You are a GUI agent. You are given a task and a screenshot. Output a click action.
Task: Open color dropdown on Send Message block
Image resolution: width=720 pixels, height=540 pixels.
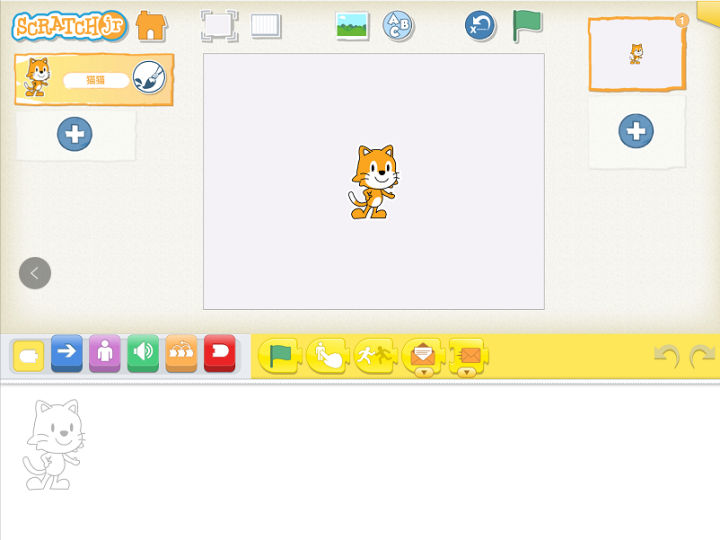click(467, 372)
